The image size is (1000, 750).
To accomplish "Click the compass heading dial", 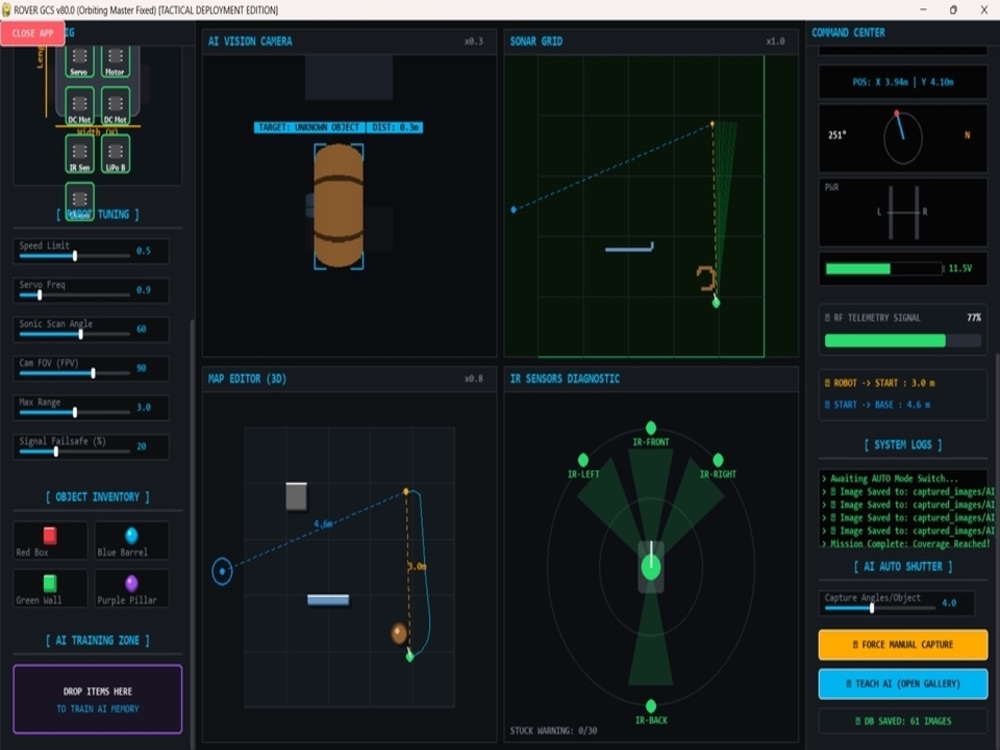I will click(x=902, y=137).
